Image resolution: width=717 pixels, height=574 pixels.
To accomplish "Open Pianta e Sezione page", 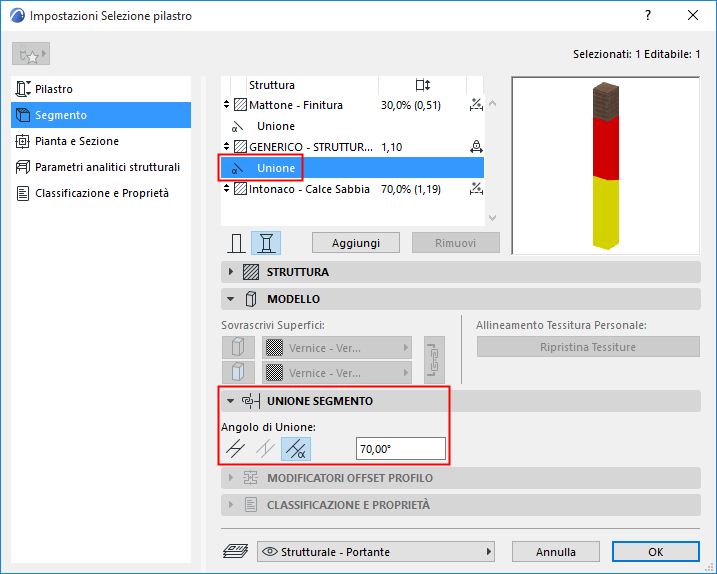I will [x=101, y=141].
